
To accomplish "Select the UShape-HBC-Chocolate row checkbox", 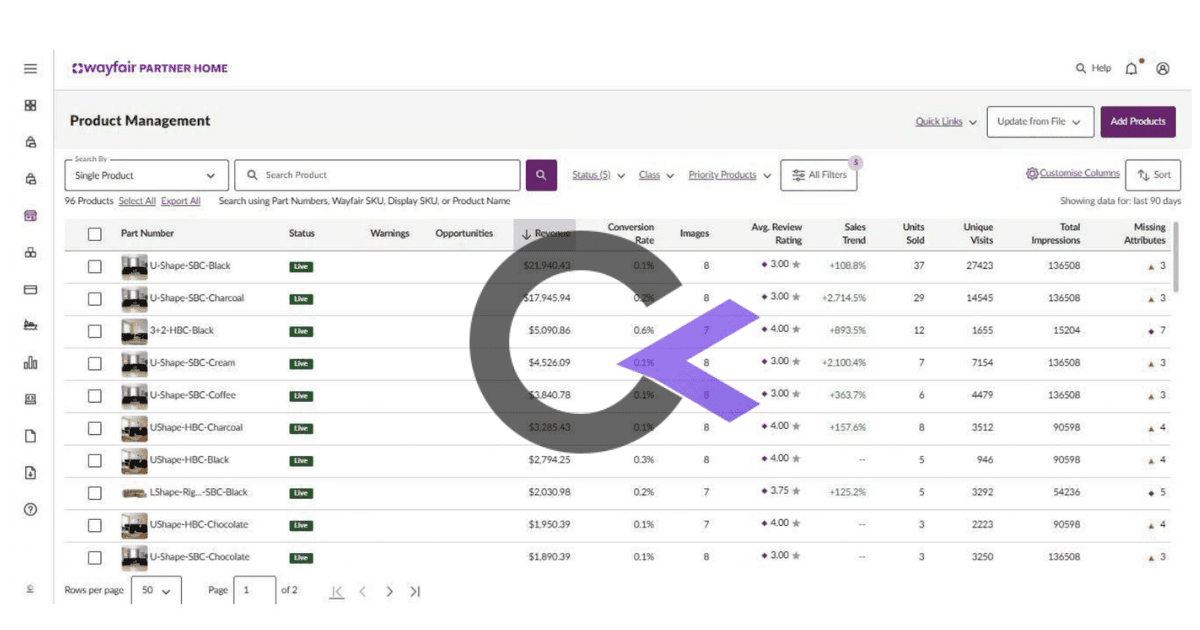I will click(x=95, y=525).
